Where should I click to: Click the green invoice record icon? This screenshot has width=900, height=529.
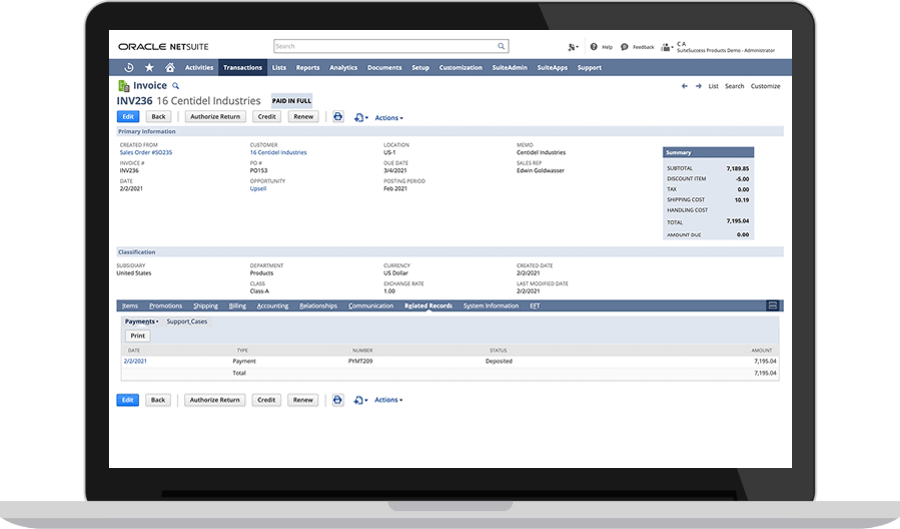(x=123, y=86)
